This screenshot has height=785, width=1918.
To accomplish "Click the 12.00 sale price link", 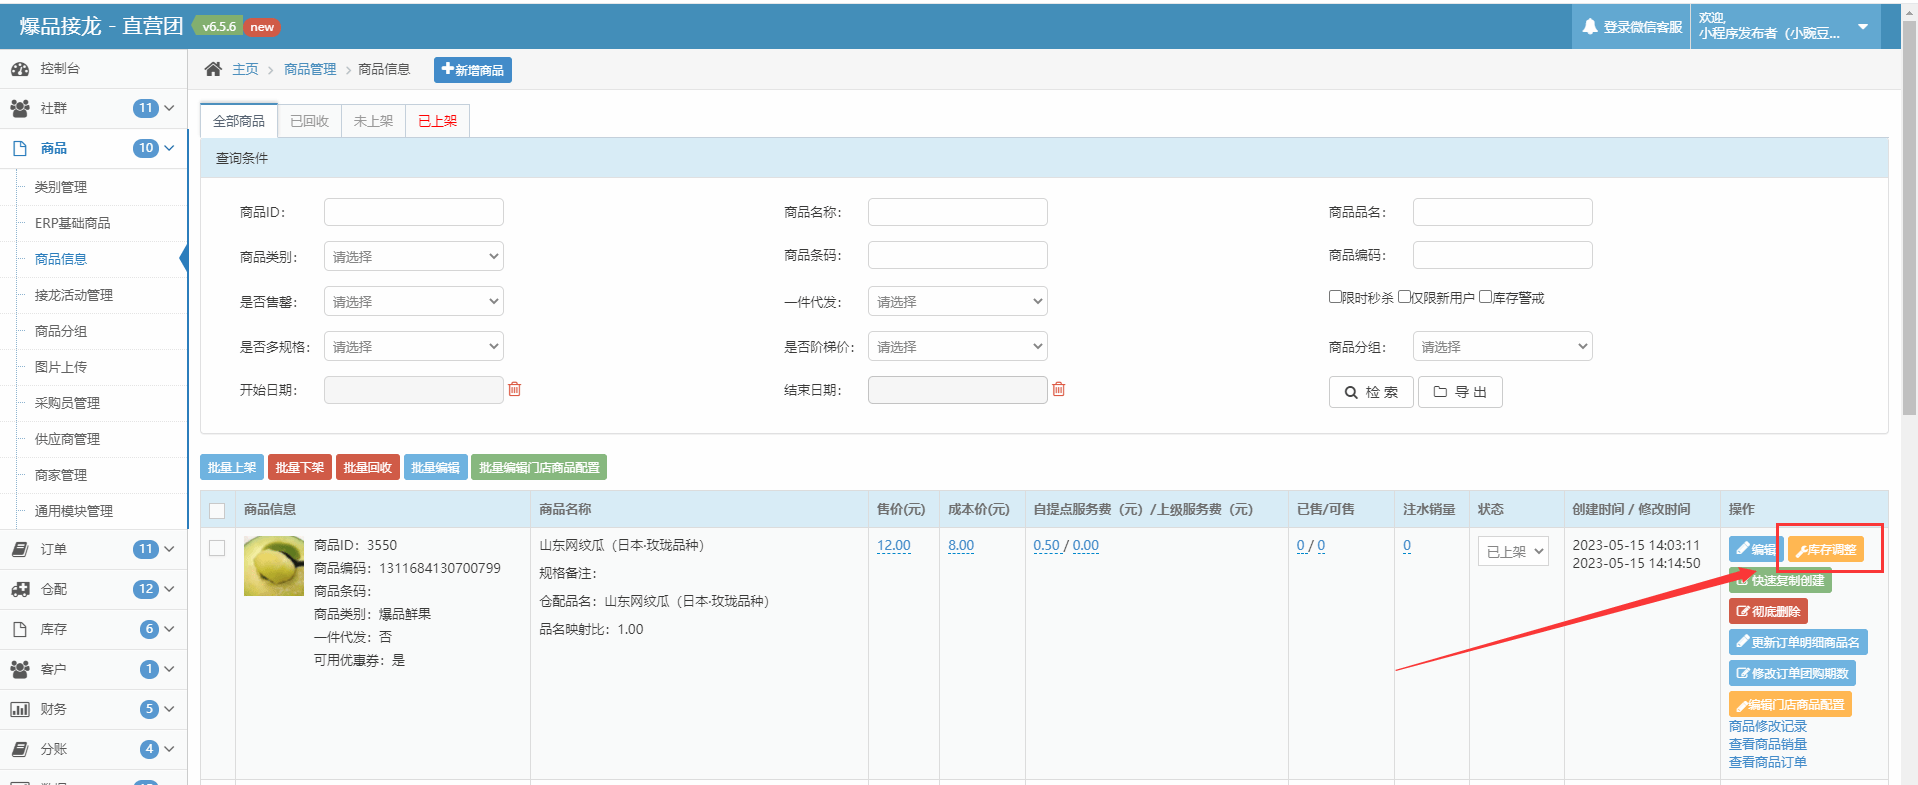I will tap(894, 545).
